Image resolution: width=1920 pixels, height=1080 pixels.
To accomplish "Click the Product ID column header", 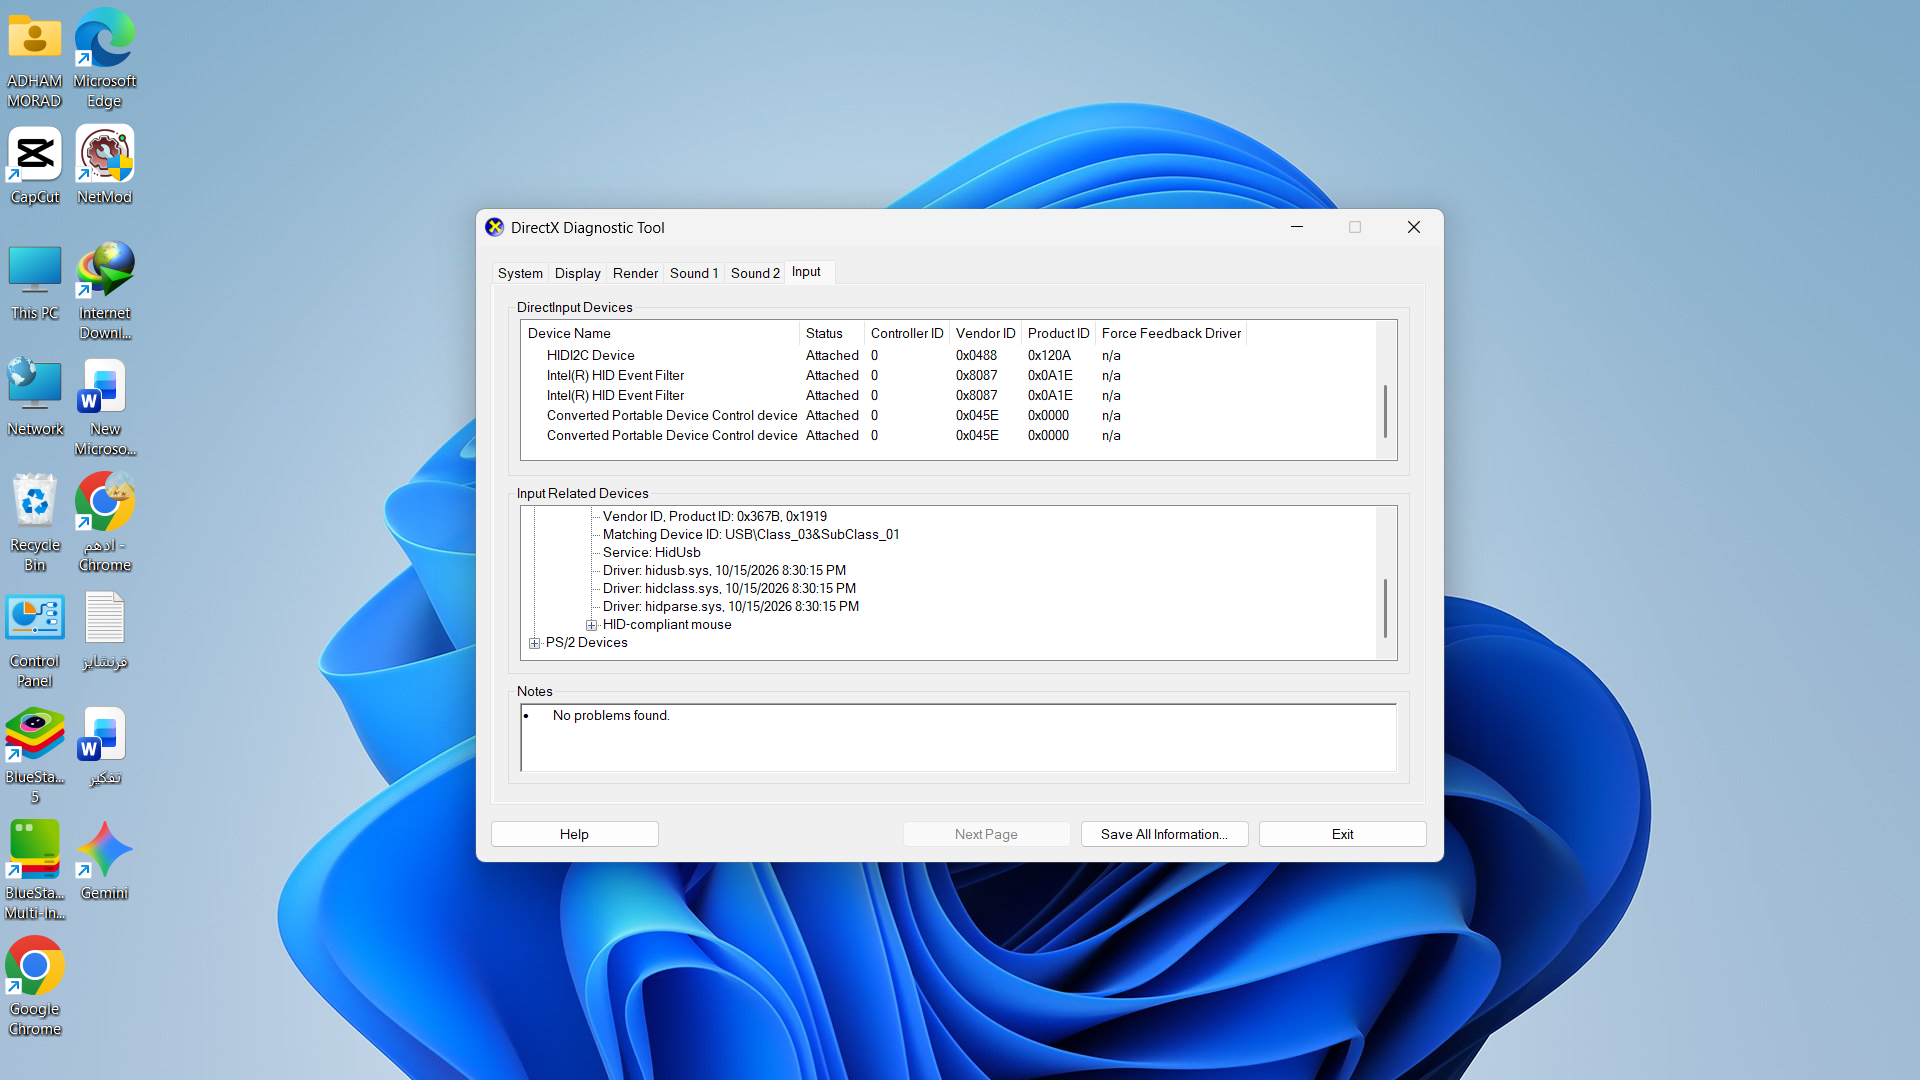I will click(1058, 333).
